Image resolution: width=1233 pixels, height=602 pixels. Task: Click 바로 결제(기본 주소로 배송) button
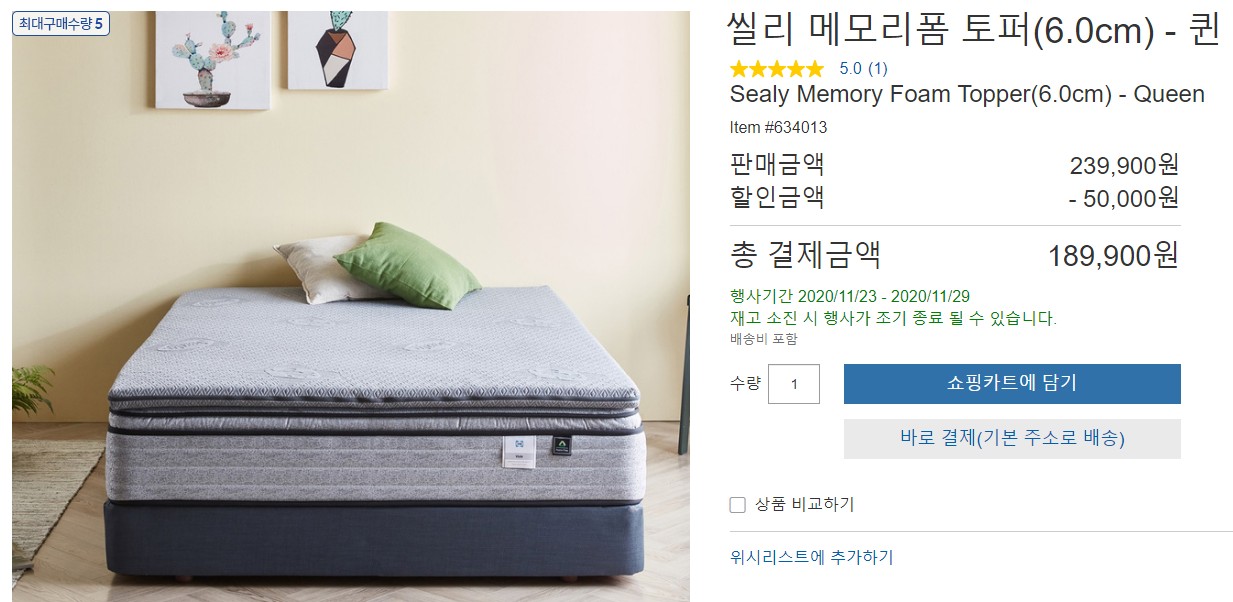pyautogui.click(x=1012, y=438)
